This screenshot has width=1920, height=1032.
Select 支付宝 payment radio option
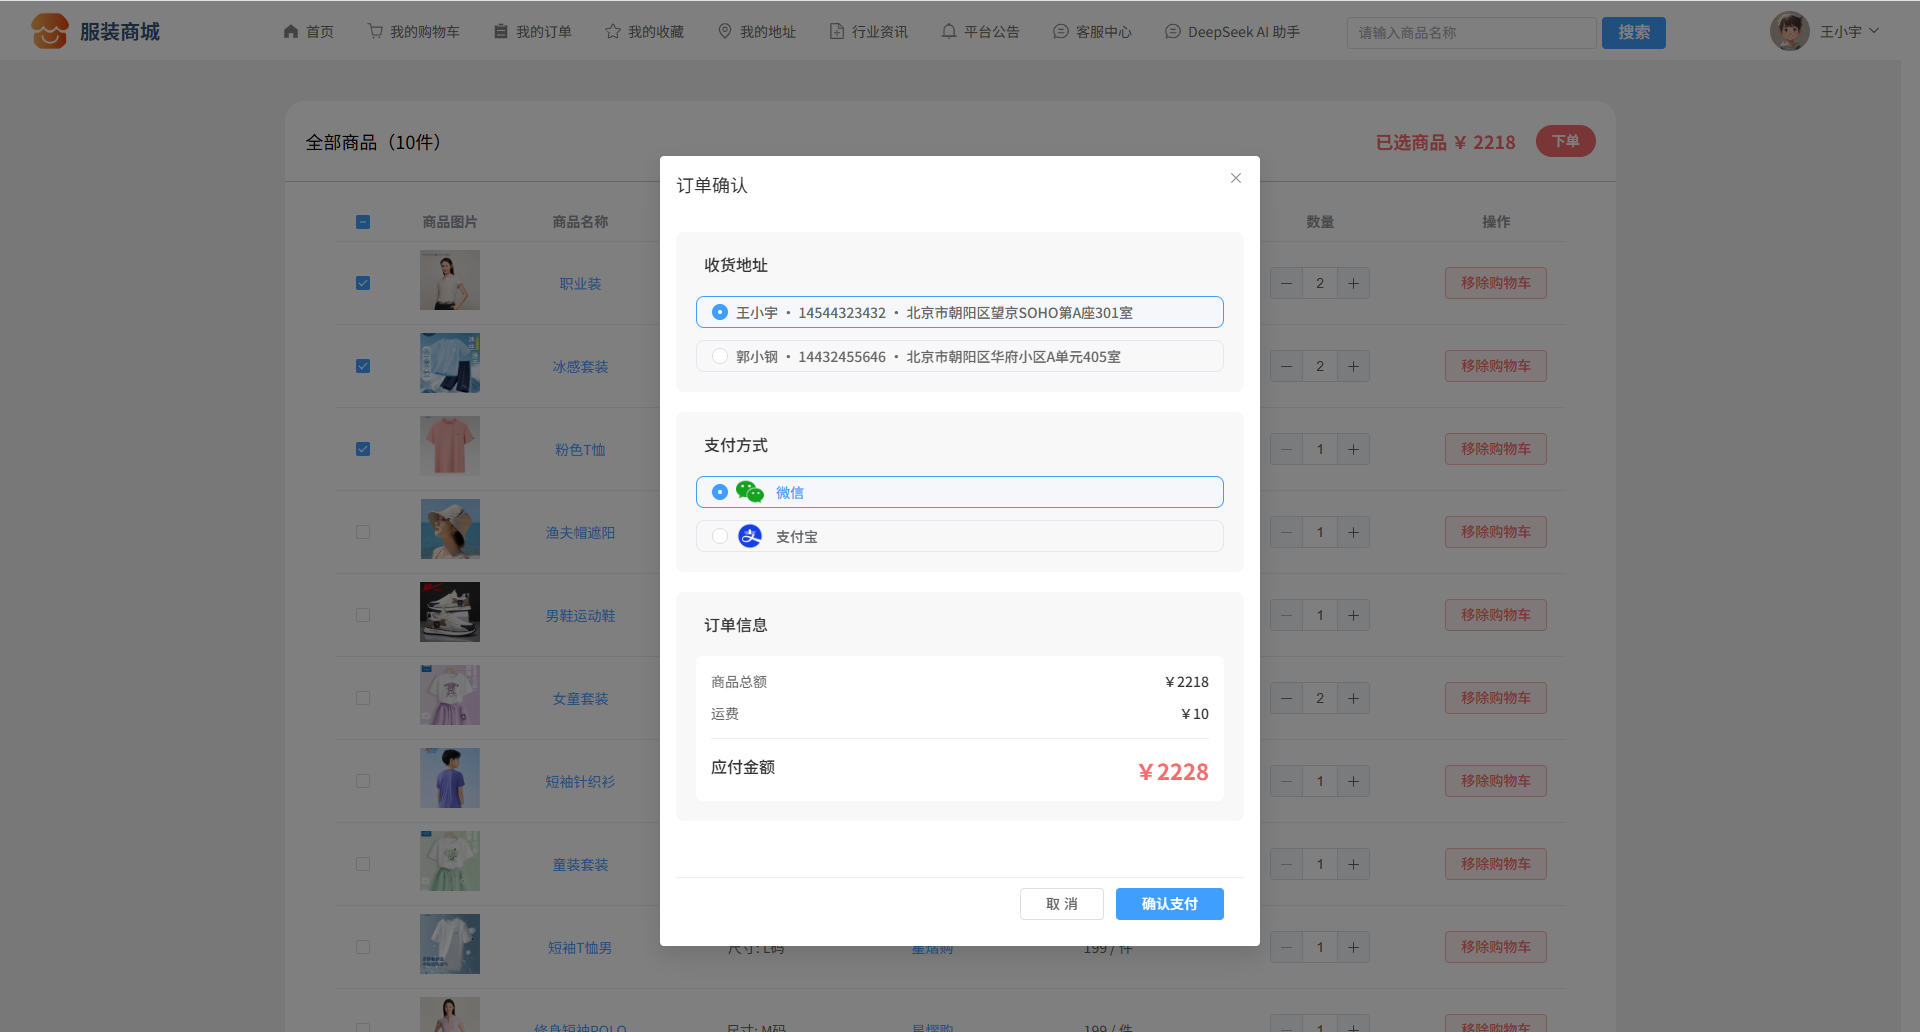pyautogui.click(x=720, y=536)
